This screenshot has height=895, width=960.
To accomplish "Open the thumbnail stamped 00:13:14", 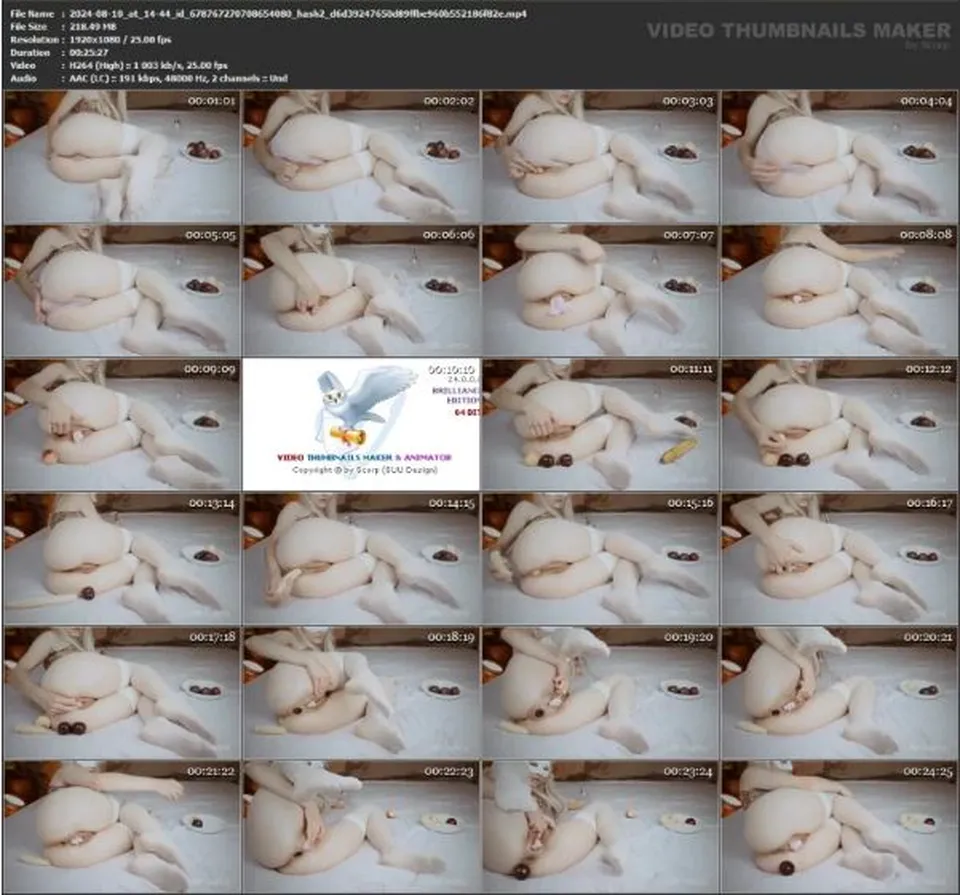I will click(122, 559).
